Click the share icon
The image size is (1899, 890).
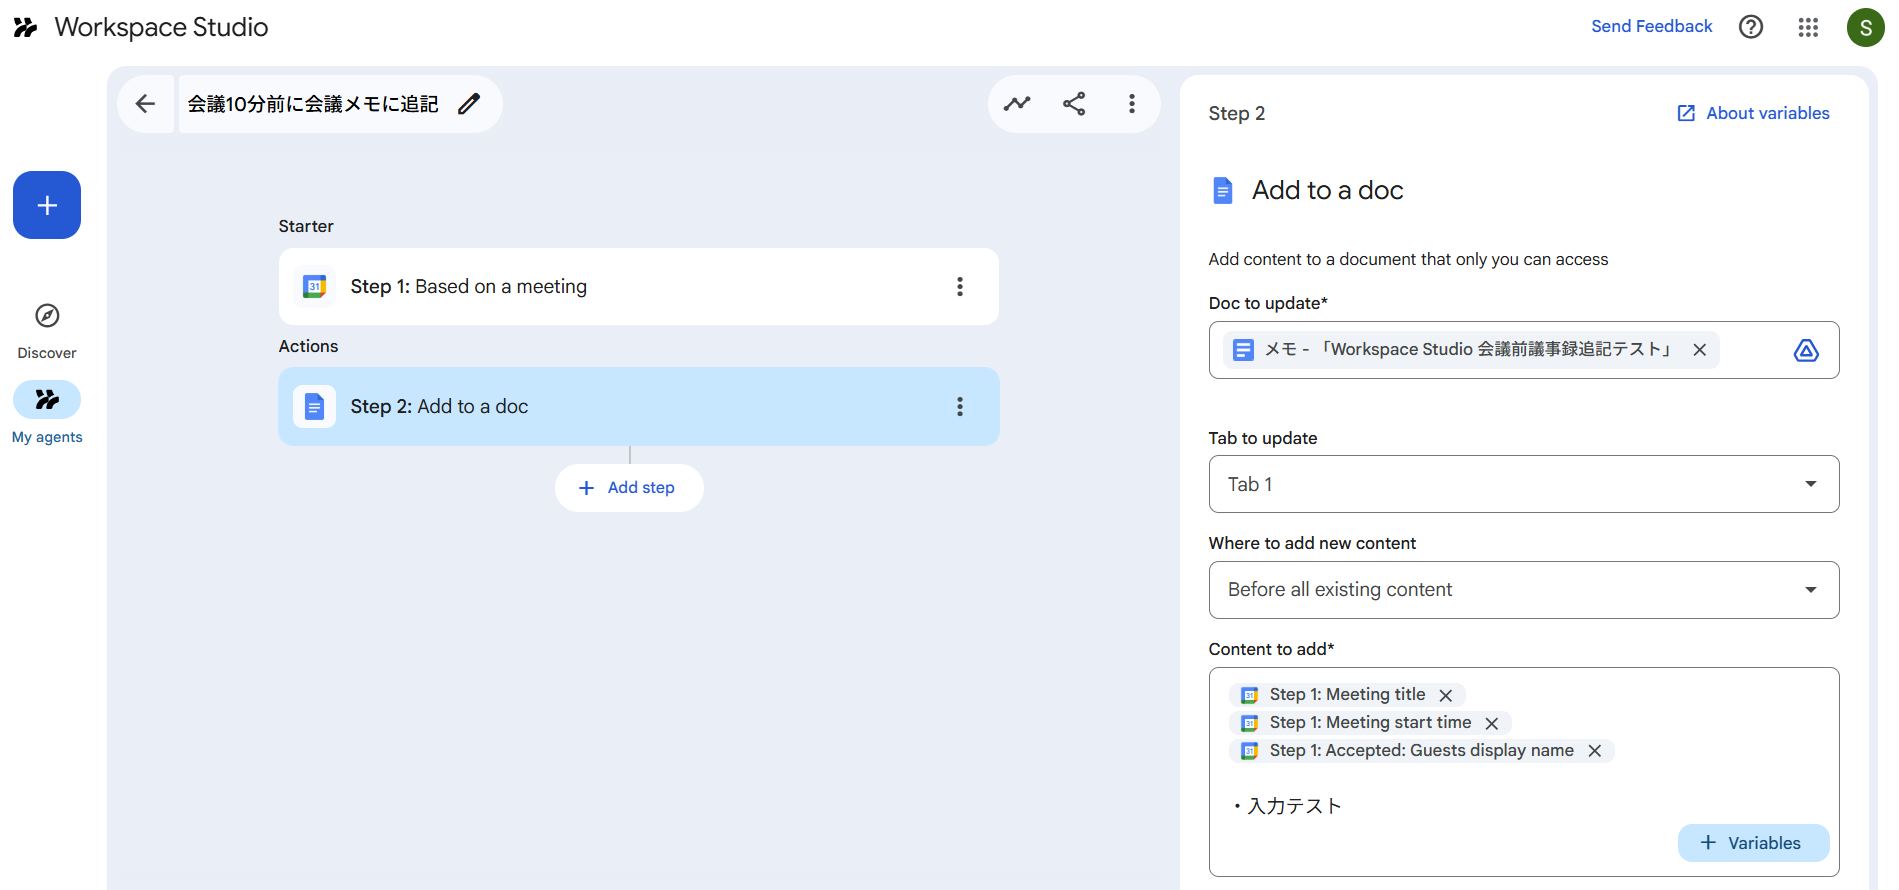pos(1074,104)
